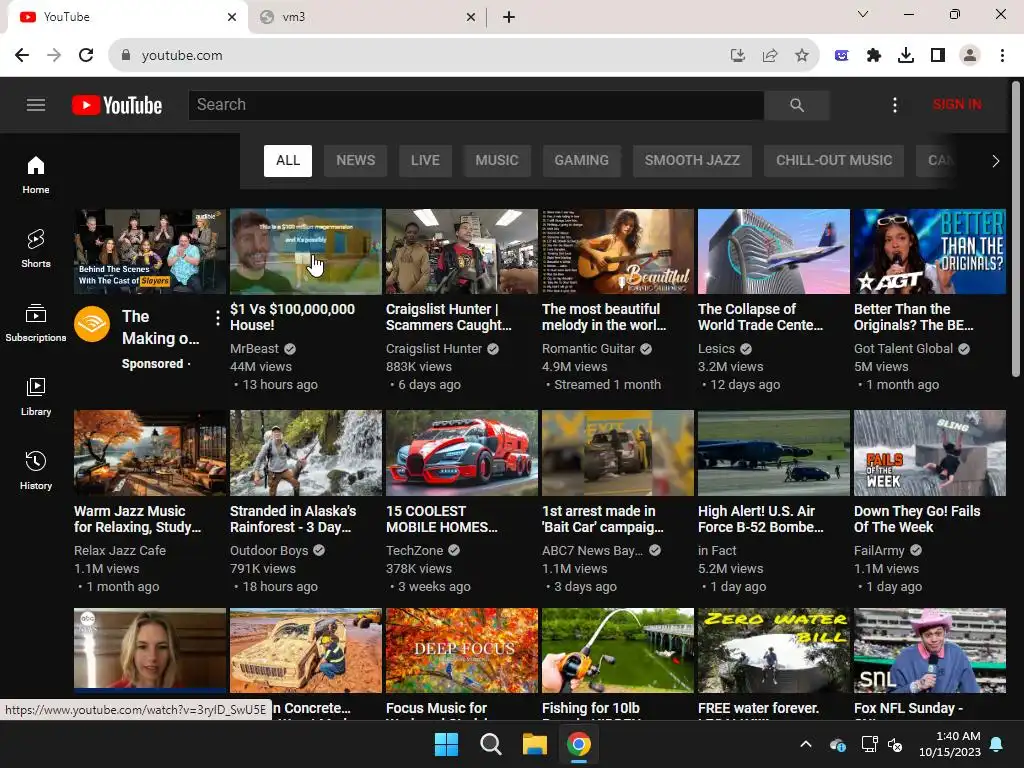Click the padlock site info icon
The width and height of the screenshot is (1024, 768).
pos(126,56)
